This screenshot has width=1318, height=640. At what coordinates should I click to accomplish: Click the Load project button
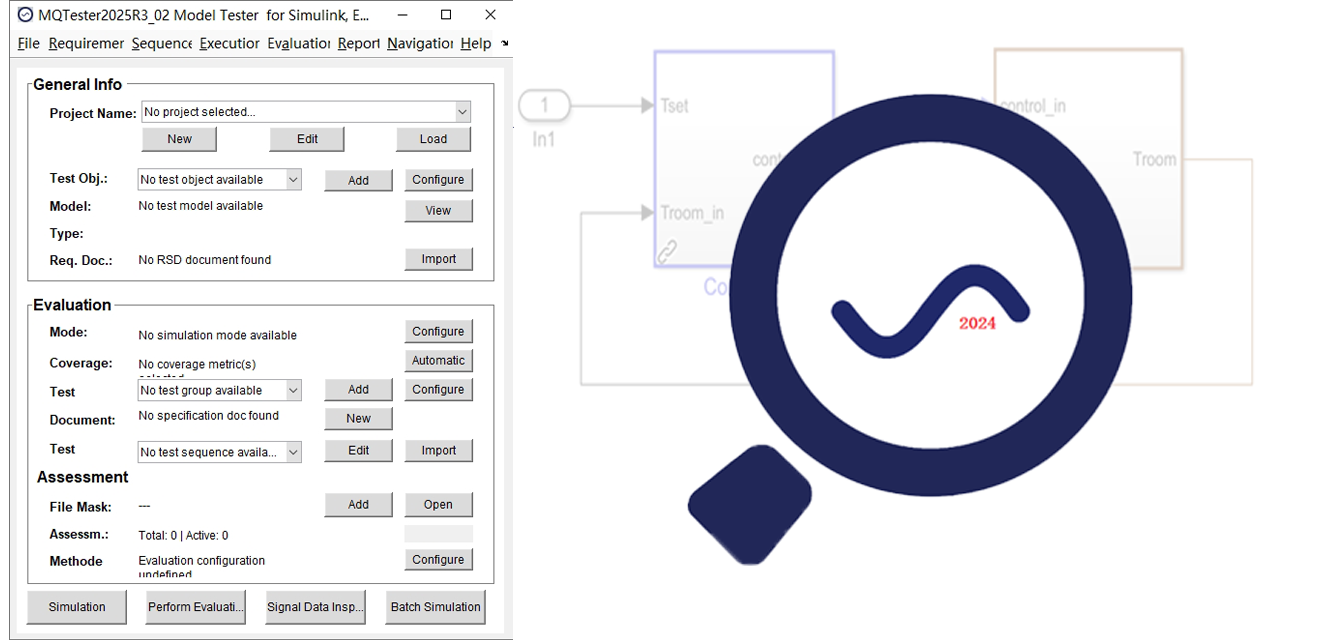[433, 139]
